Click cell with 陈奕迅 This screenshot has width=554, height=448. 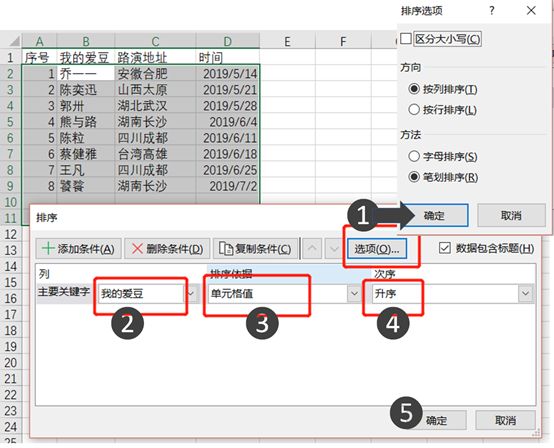[86, 90]
